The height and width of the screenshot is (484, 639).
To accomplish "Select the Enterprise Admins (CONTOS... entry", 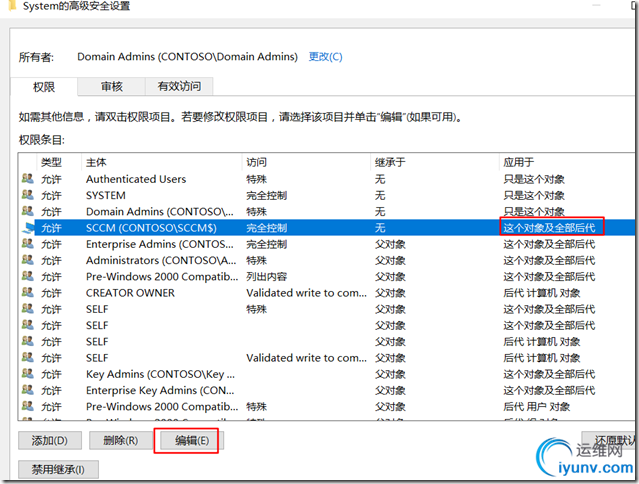I will coord(326,244).
